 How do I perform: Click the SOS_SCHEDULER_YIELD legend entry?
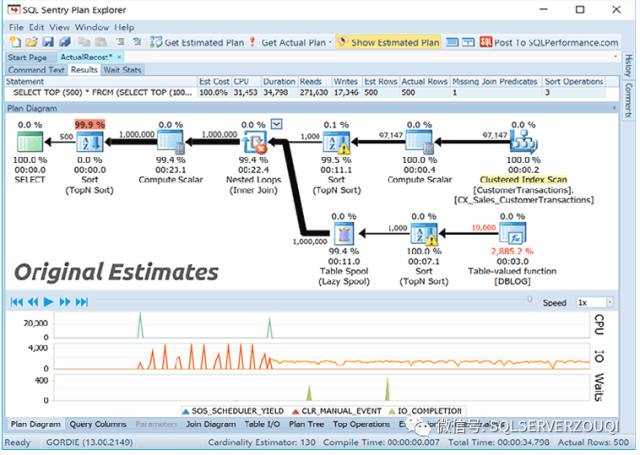point(233,411)
